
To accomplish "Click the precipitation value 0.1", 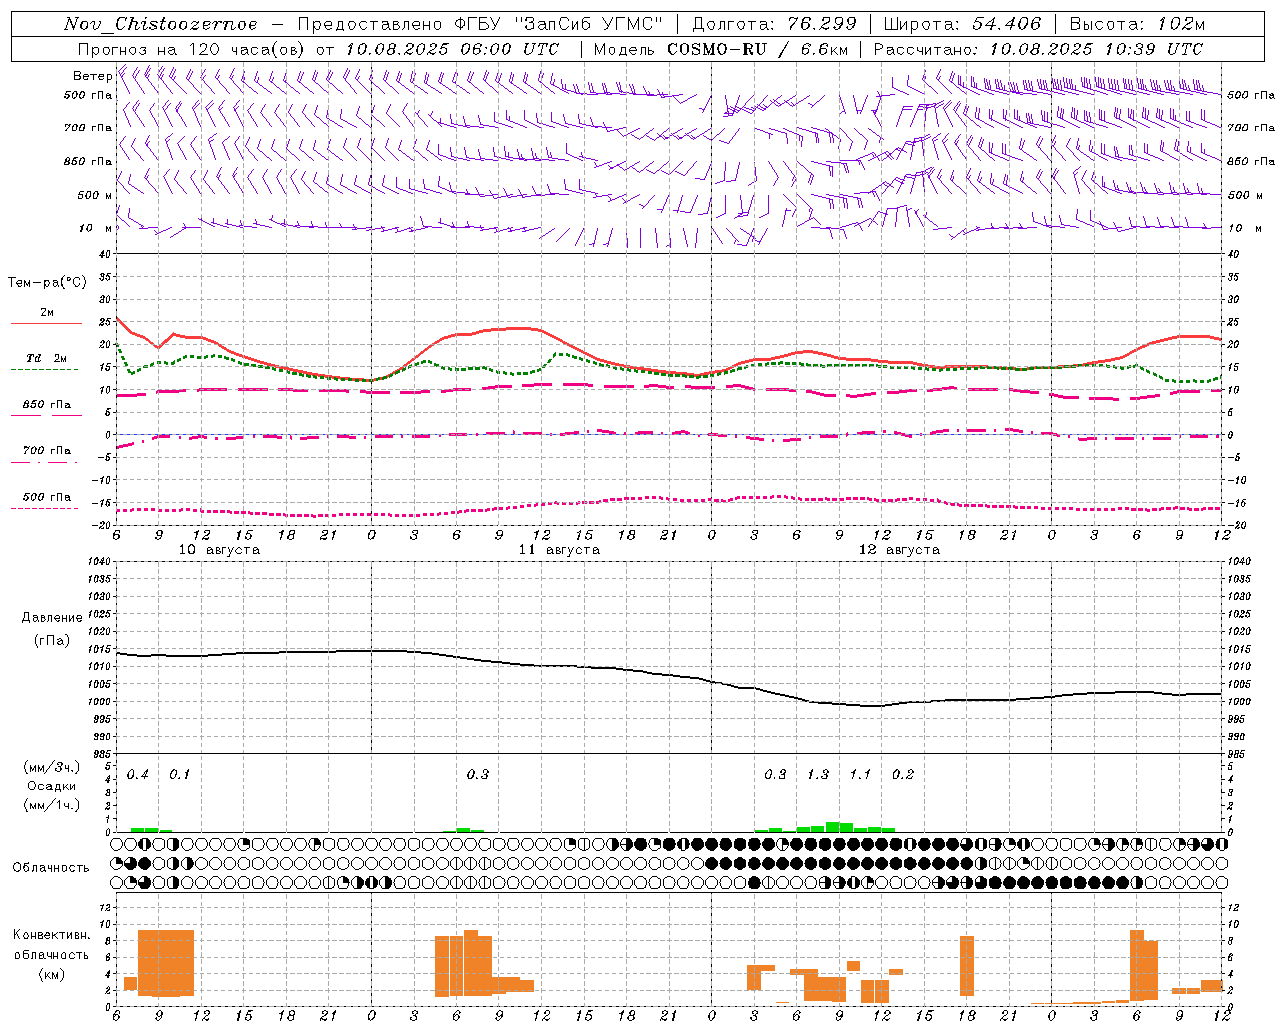I will (x=180, y=774).
